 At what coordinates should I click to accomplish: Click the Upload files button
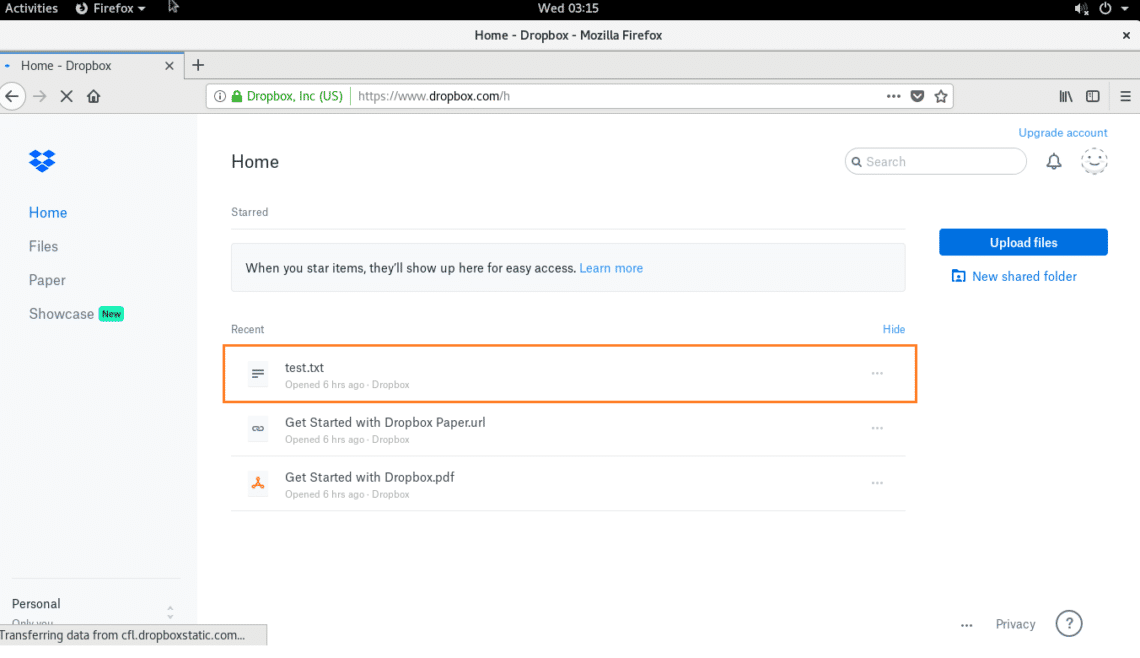tap(1023, 242)
